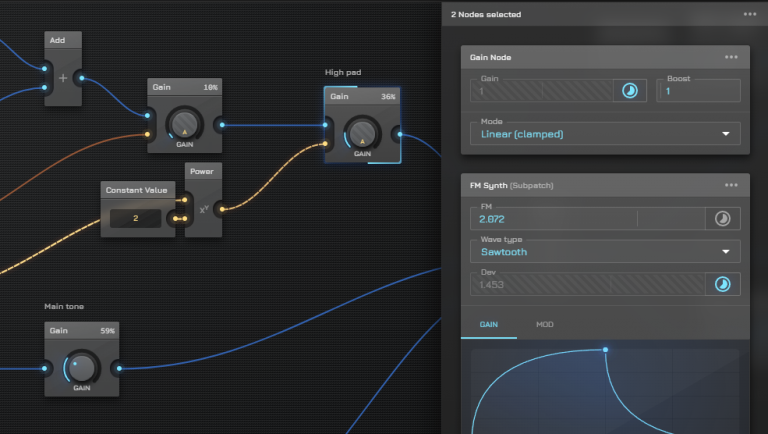Click the output port of the Power node
The height and width of the screenshot is (434, 768).
pyautogui.click(x=222, y=209)
